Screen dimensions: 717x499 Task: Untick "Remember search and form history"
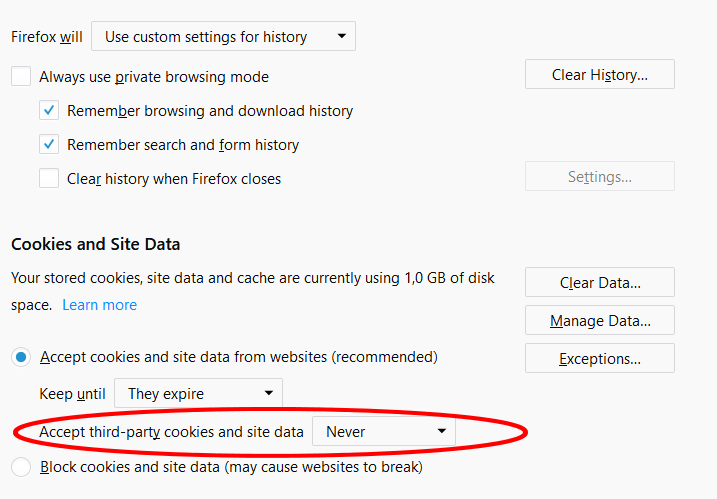49,145
